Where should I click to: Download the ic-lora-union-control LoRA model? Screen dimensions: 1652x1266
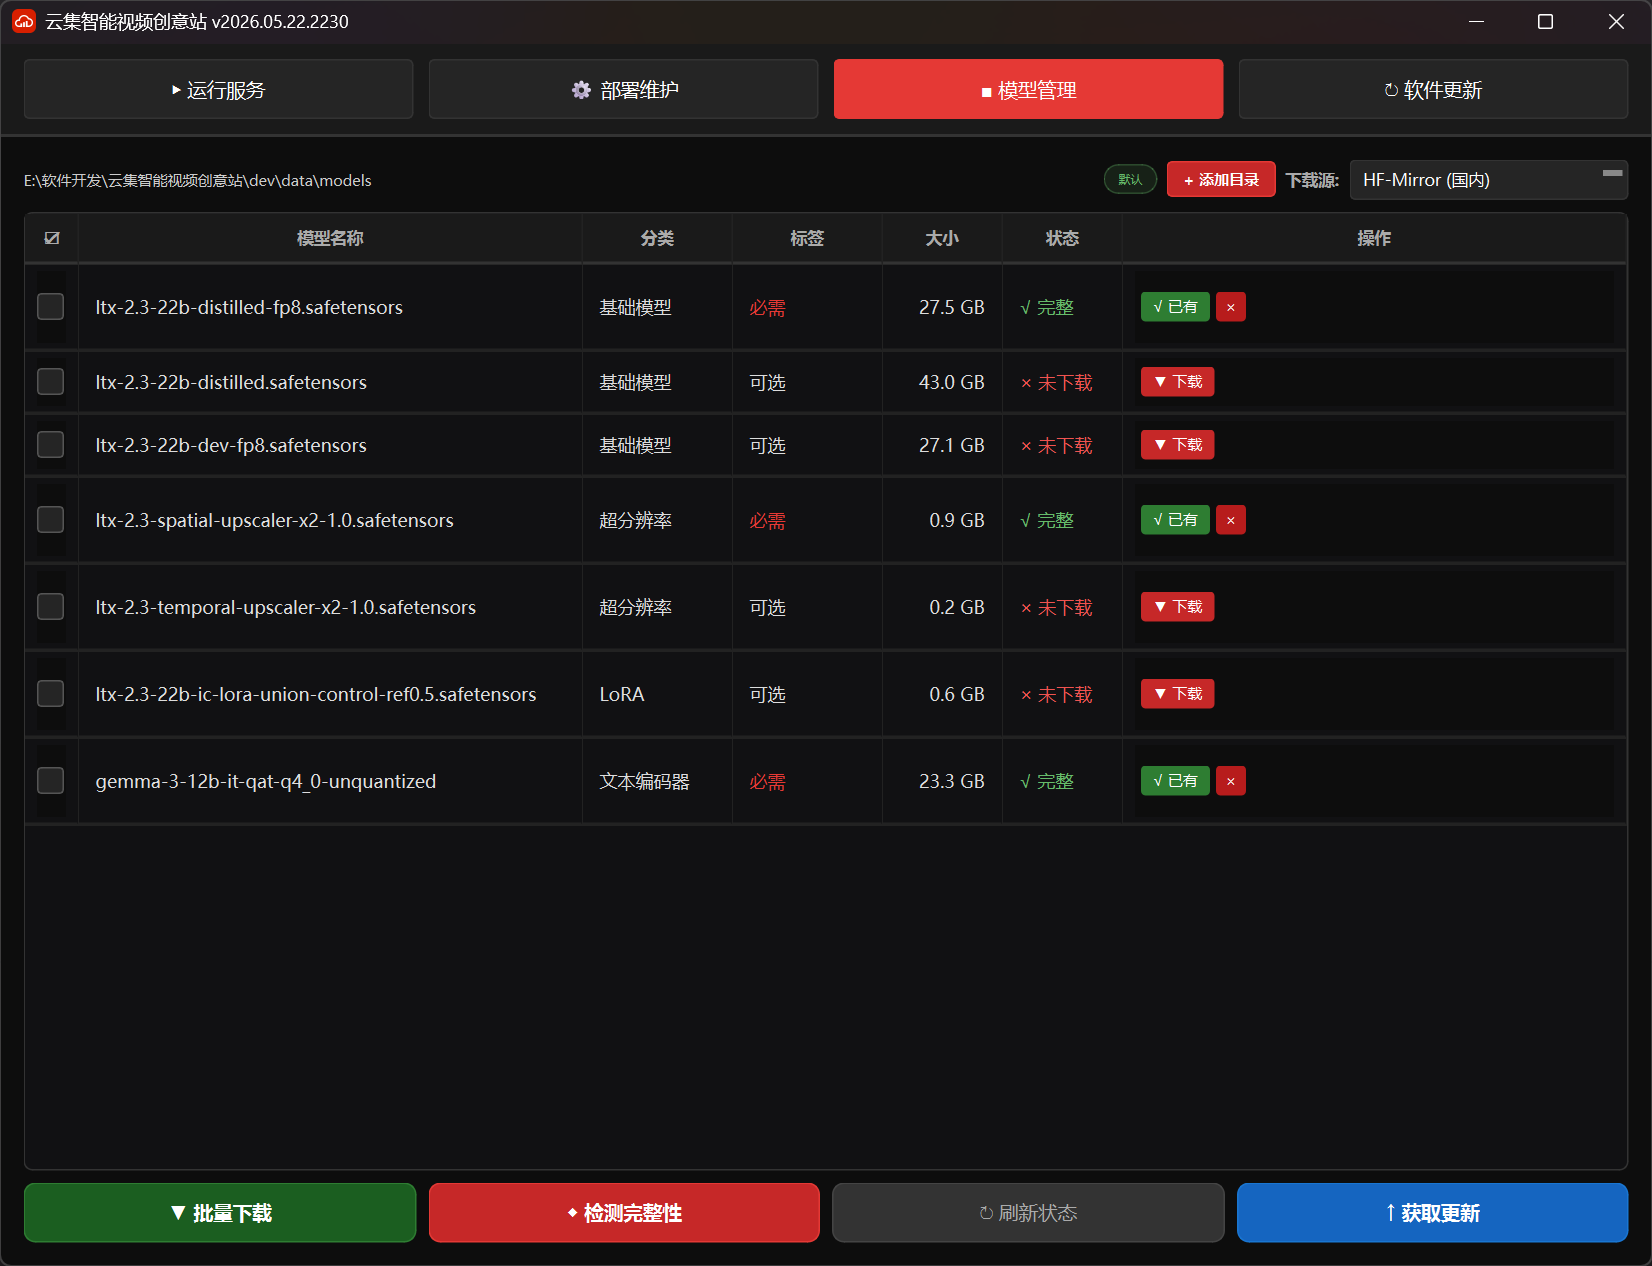(x=1177, y=694)
